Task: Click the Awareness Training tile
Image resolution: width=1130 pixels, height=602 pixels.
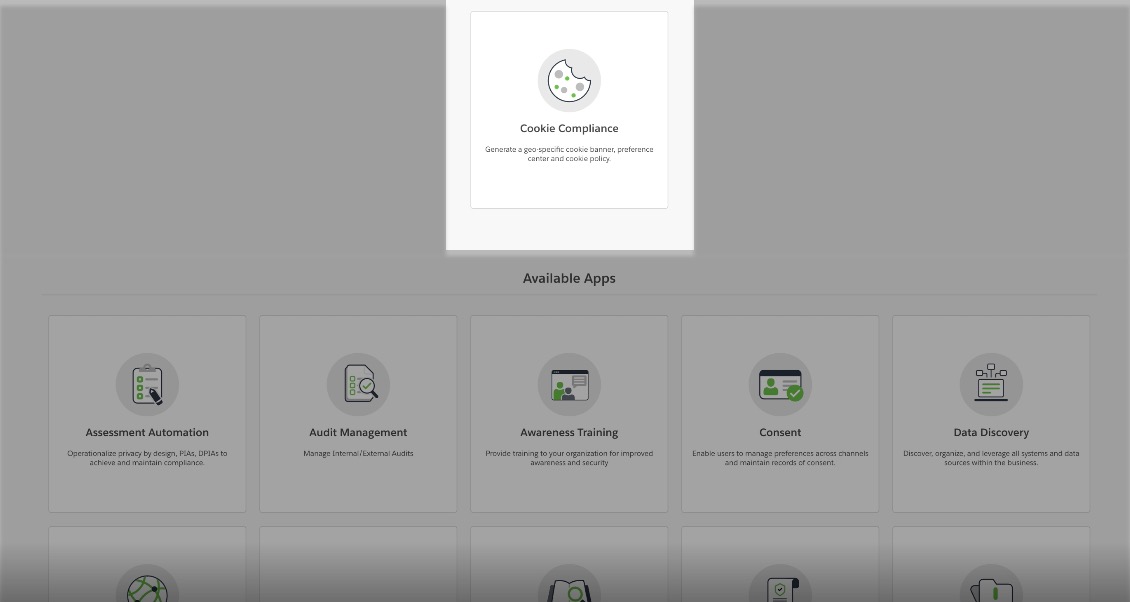Action: (x=569, y=414)
